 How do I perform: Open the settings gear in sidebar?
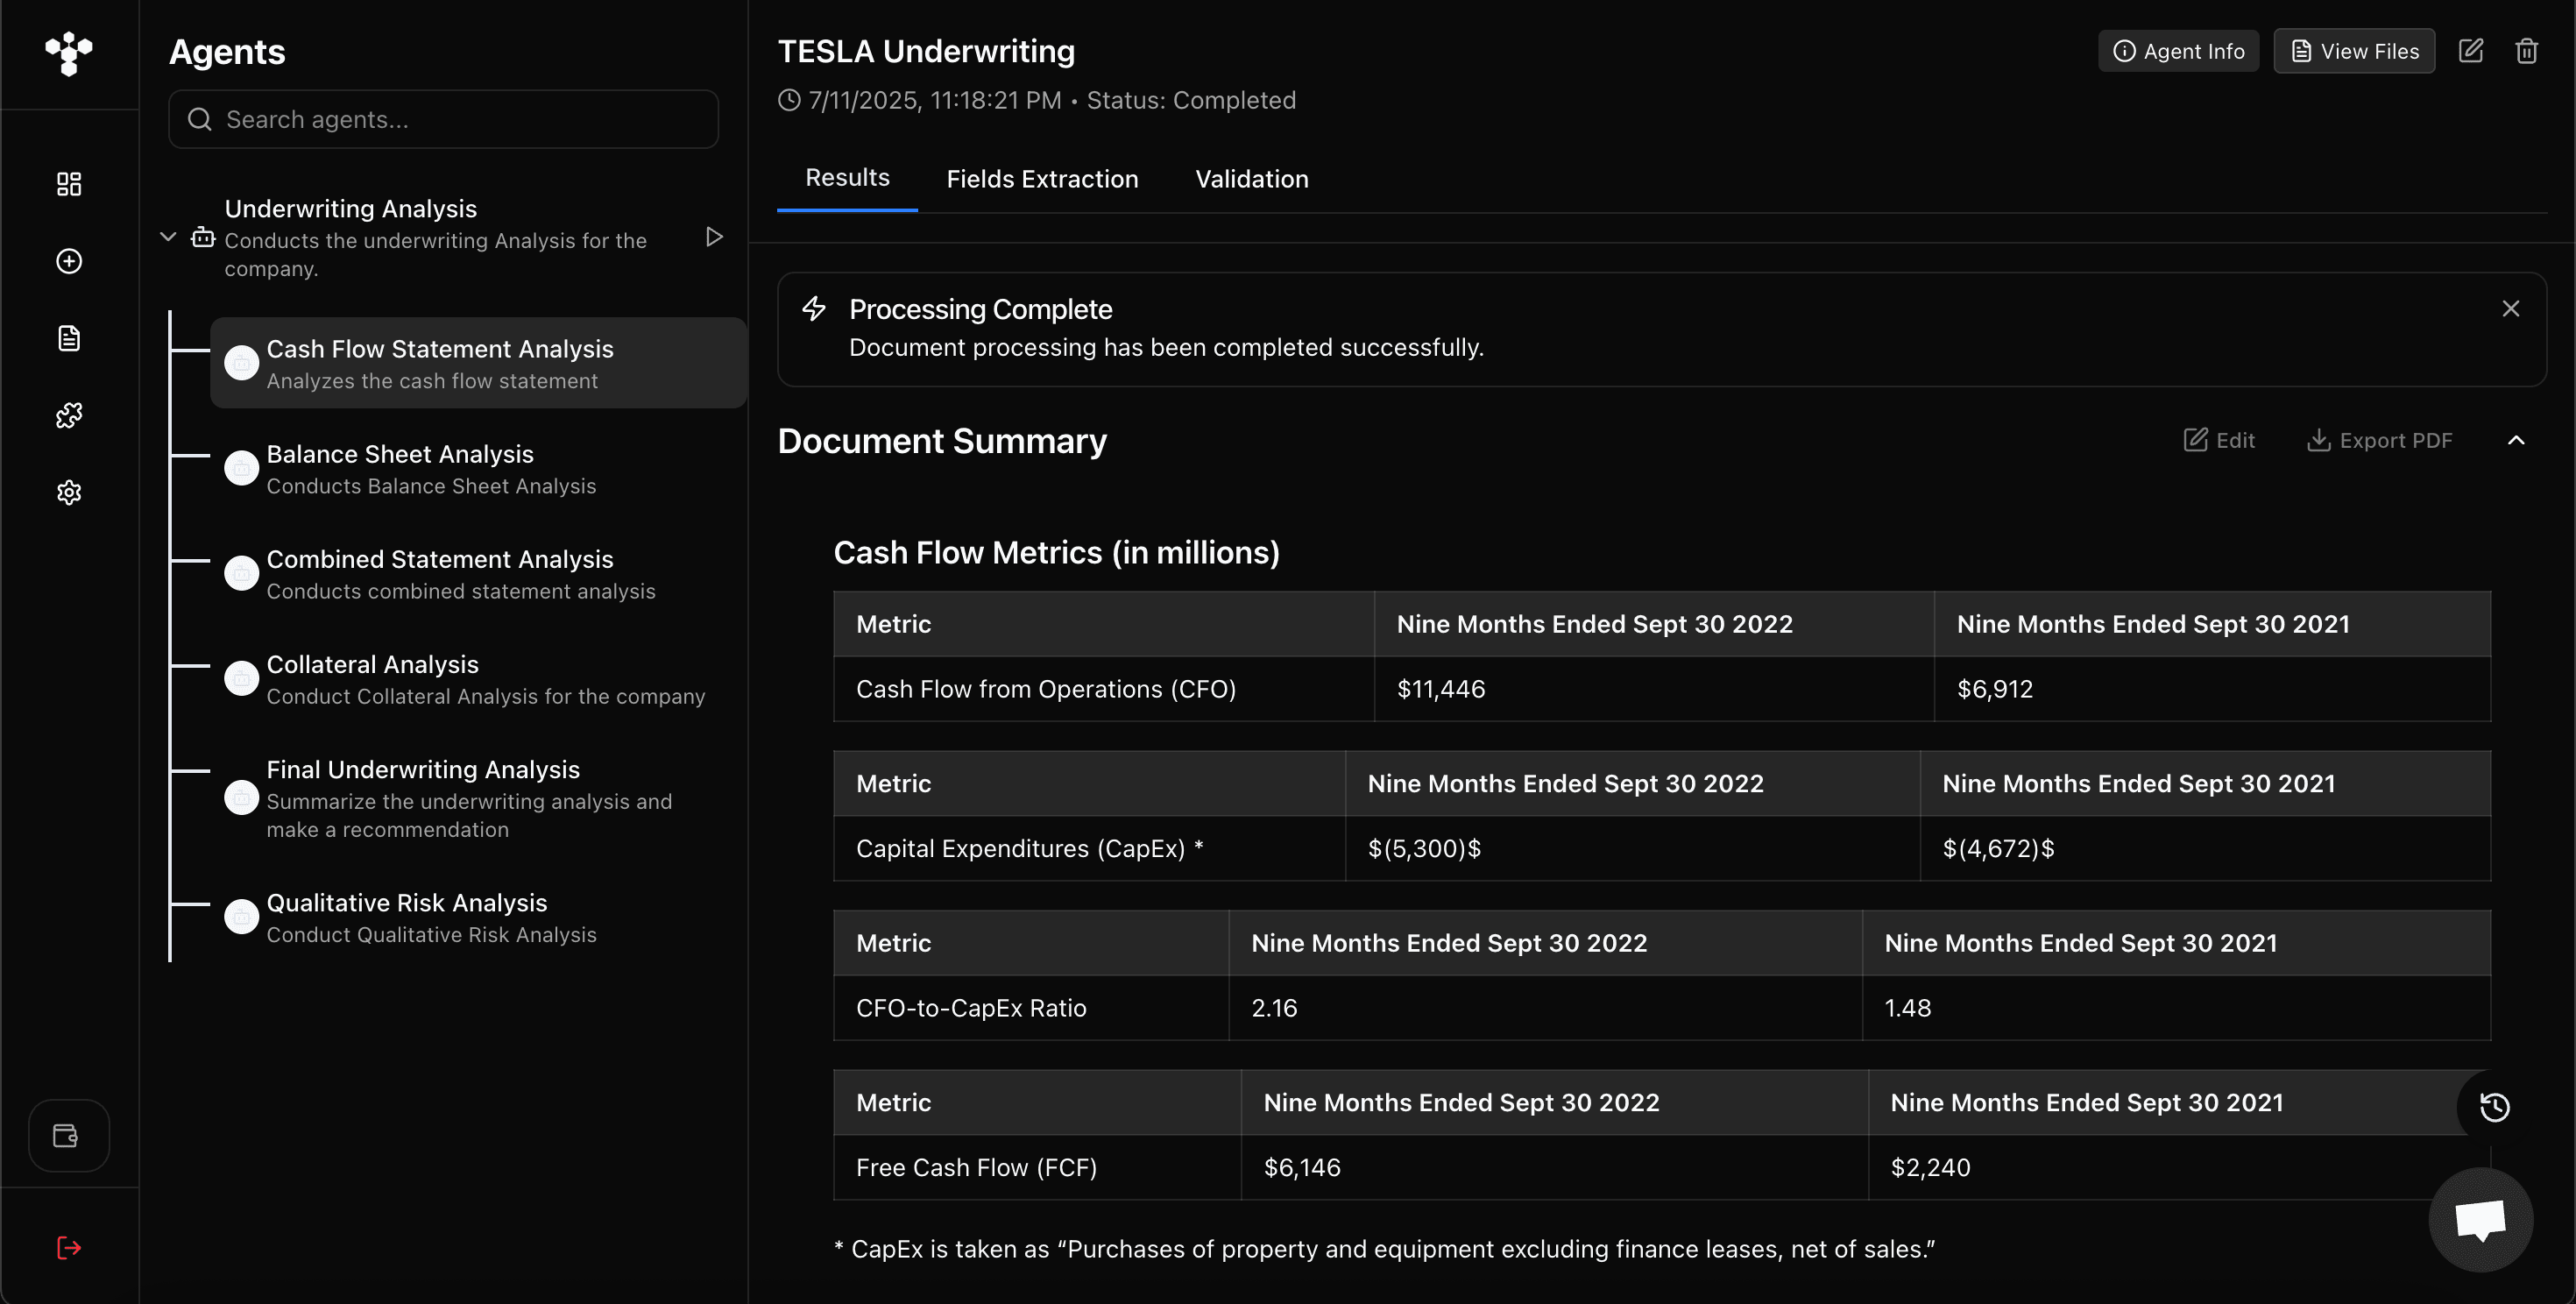[69, 492]
